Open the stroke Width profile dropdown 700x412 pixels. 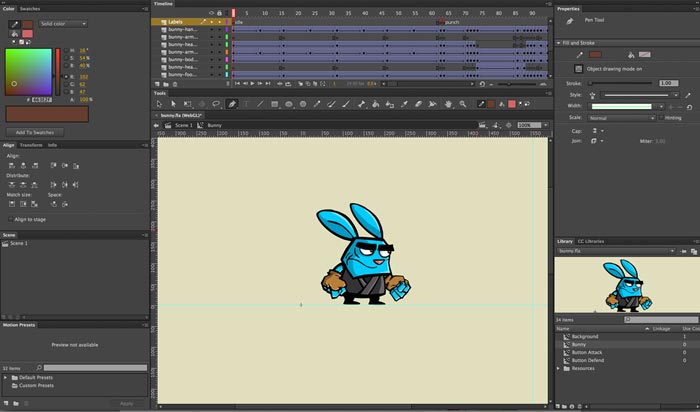[627, 107]
